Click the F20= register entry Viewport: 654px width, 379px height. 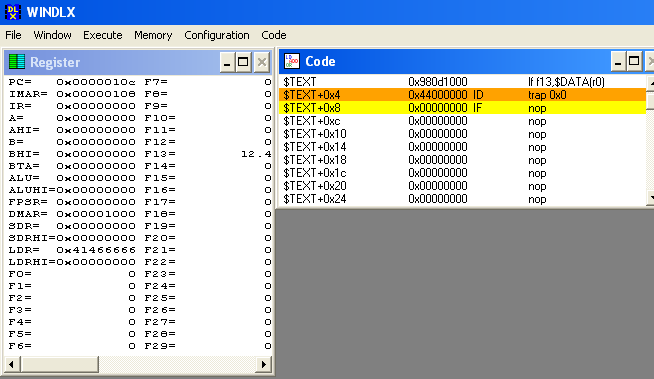click(208, 238)
